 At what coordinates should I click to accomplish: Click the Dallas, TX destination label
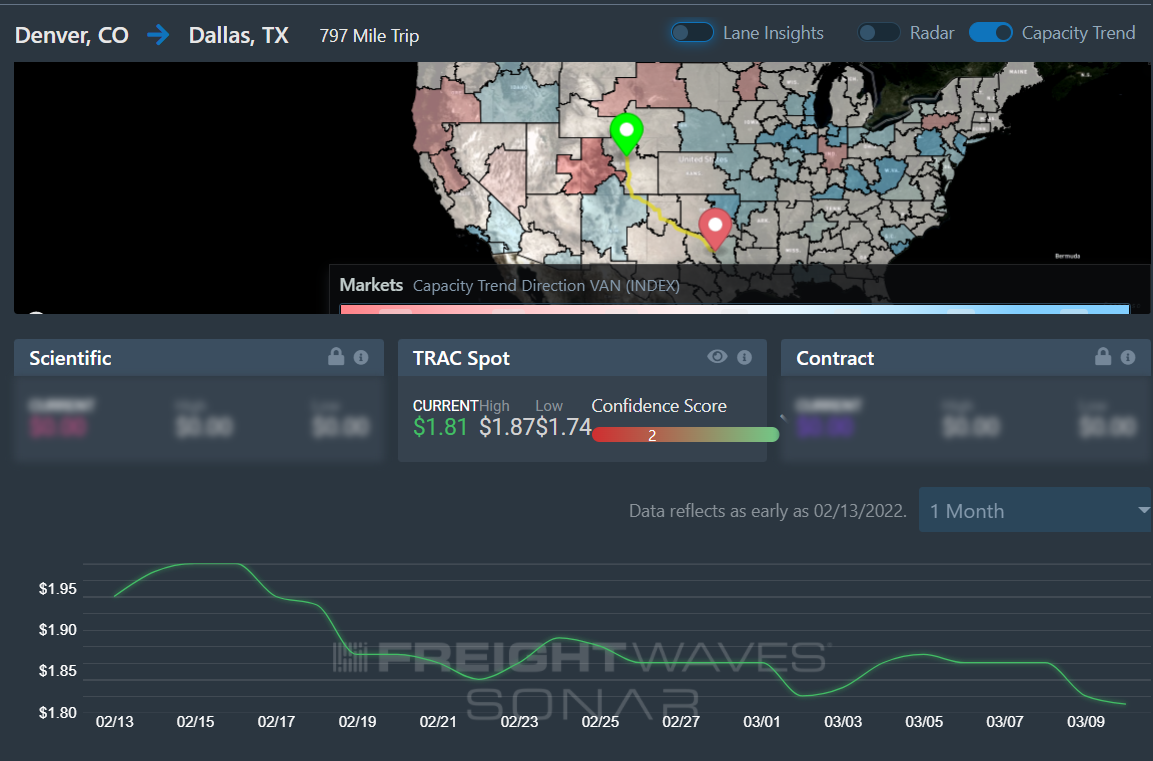point(239,35)
